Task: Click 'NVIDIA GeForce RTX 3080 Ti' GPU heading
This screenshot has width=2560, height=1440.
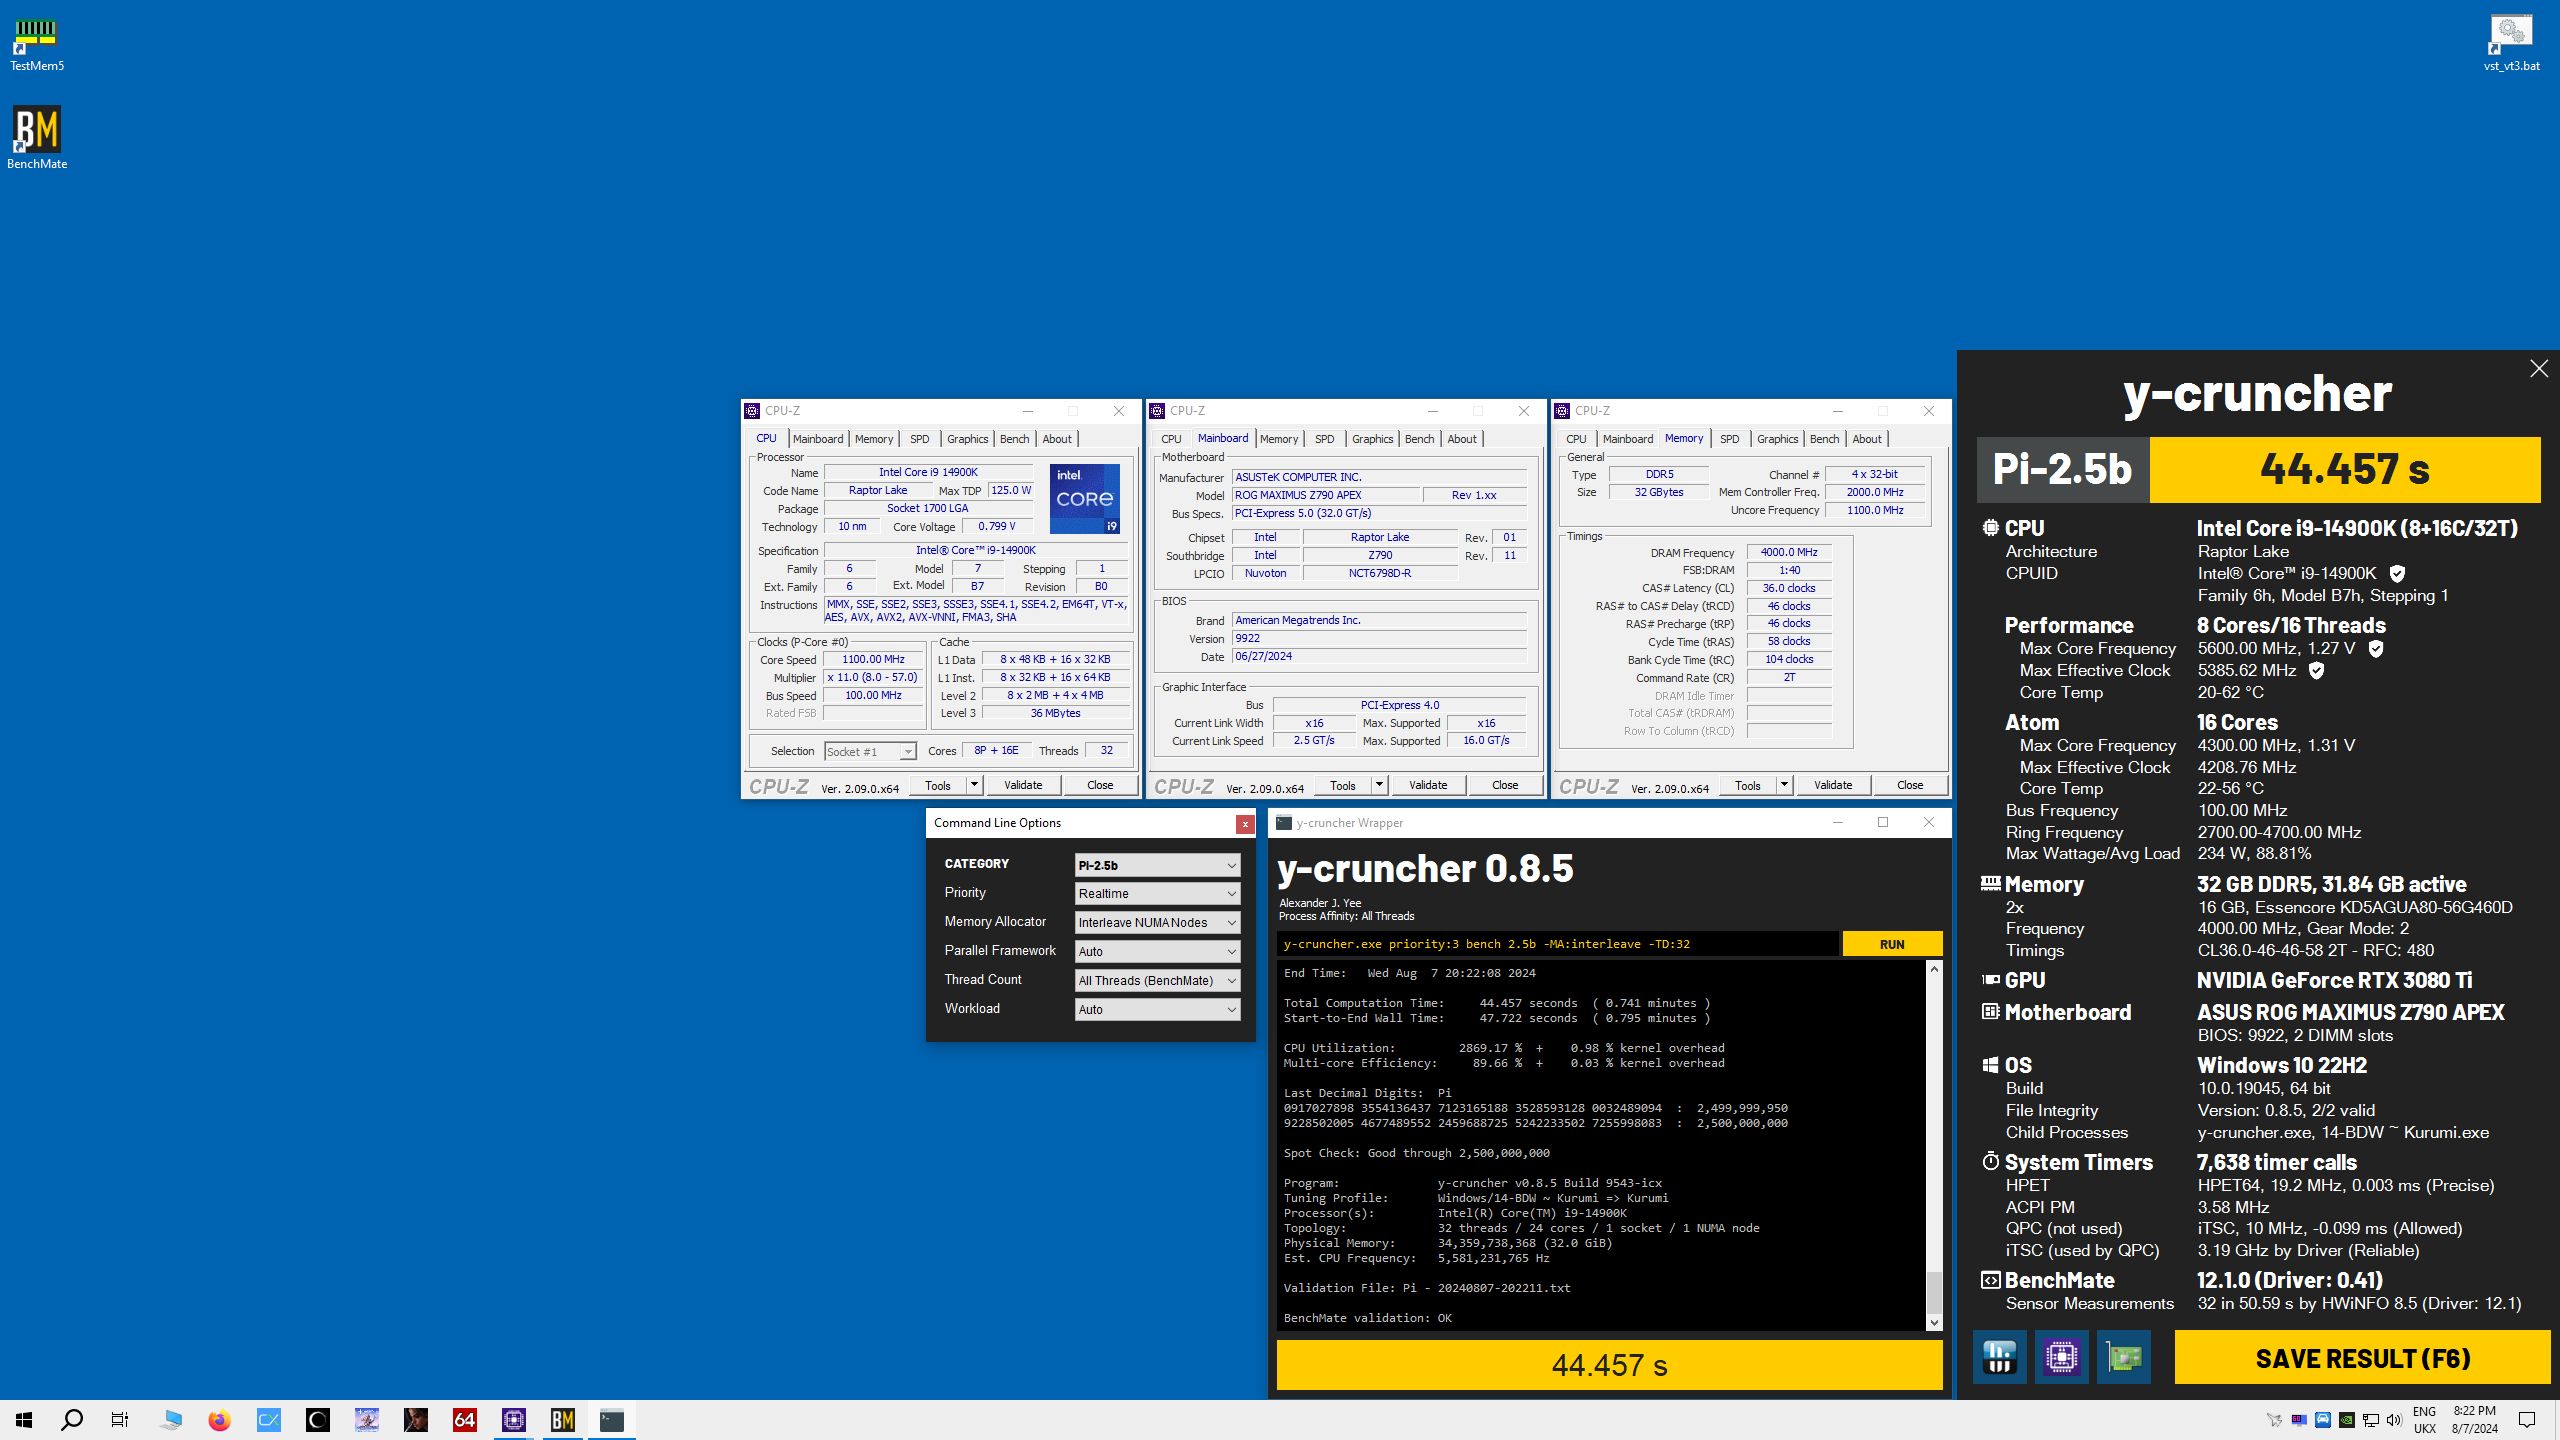Action: click(x=2334, y=980)
